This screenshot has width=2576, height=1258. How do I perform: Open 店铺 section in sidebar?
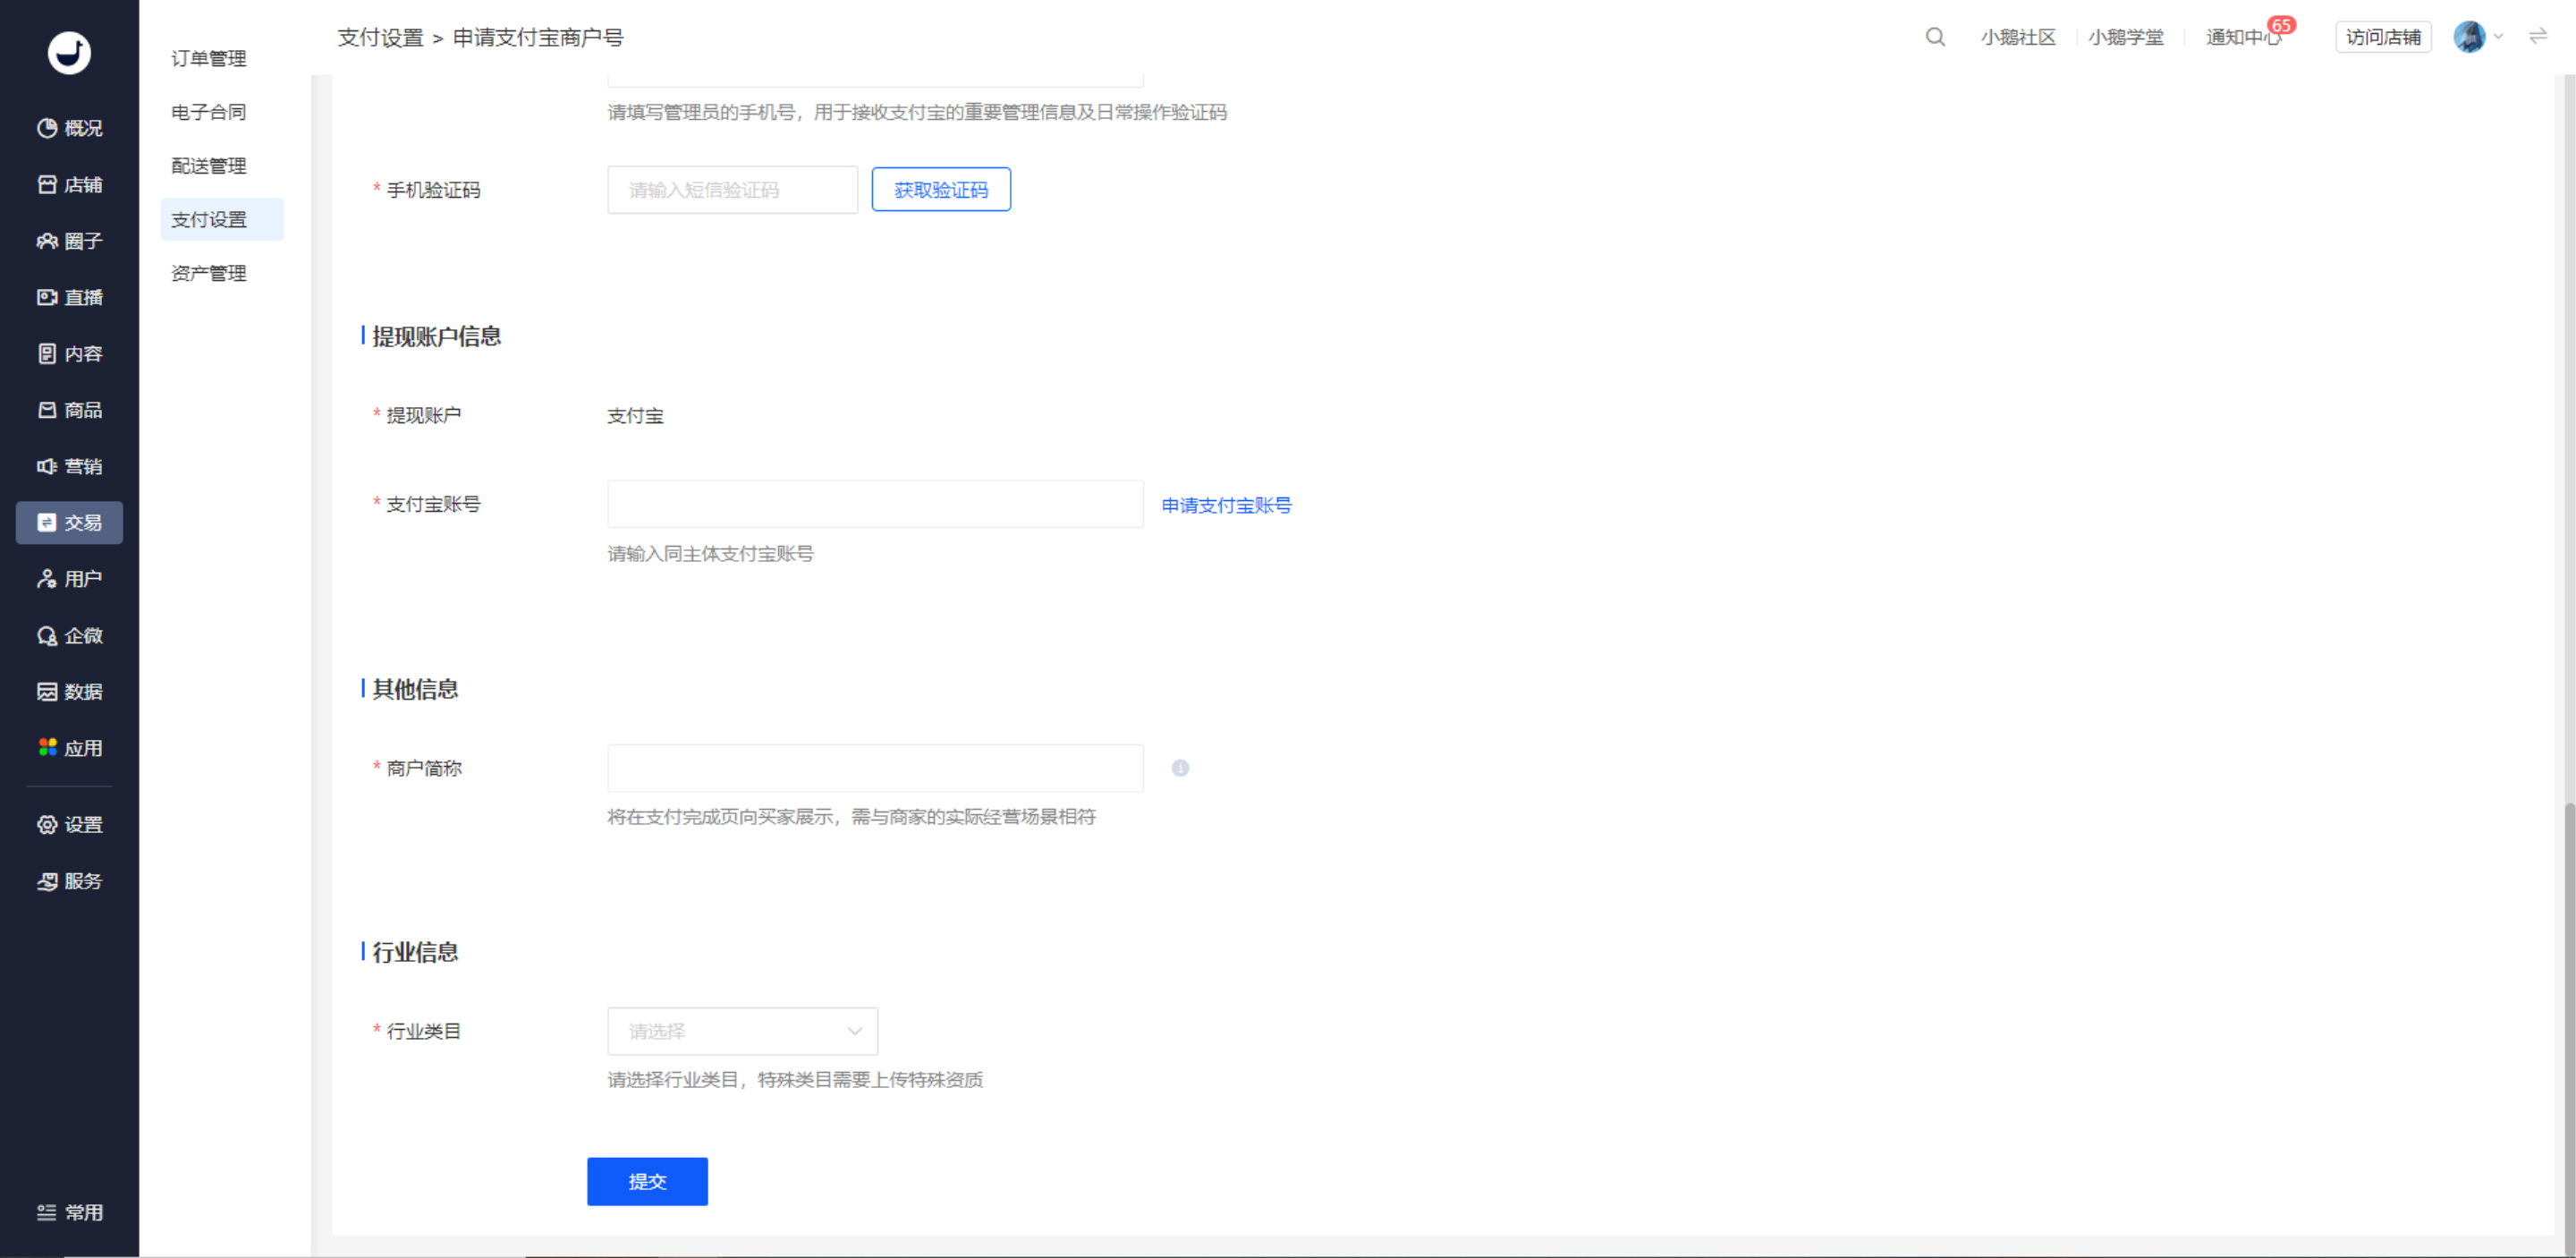point(69,184)
